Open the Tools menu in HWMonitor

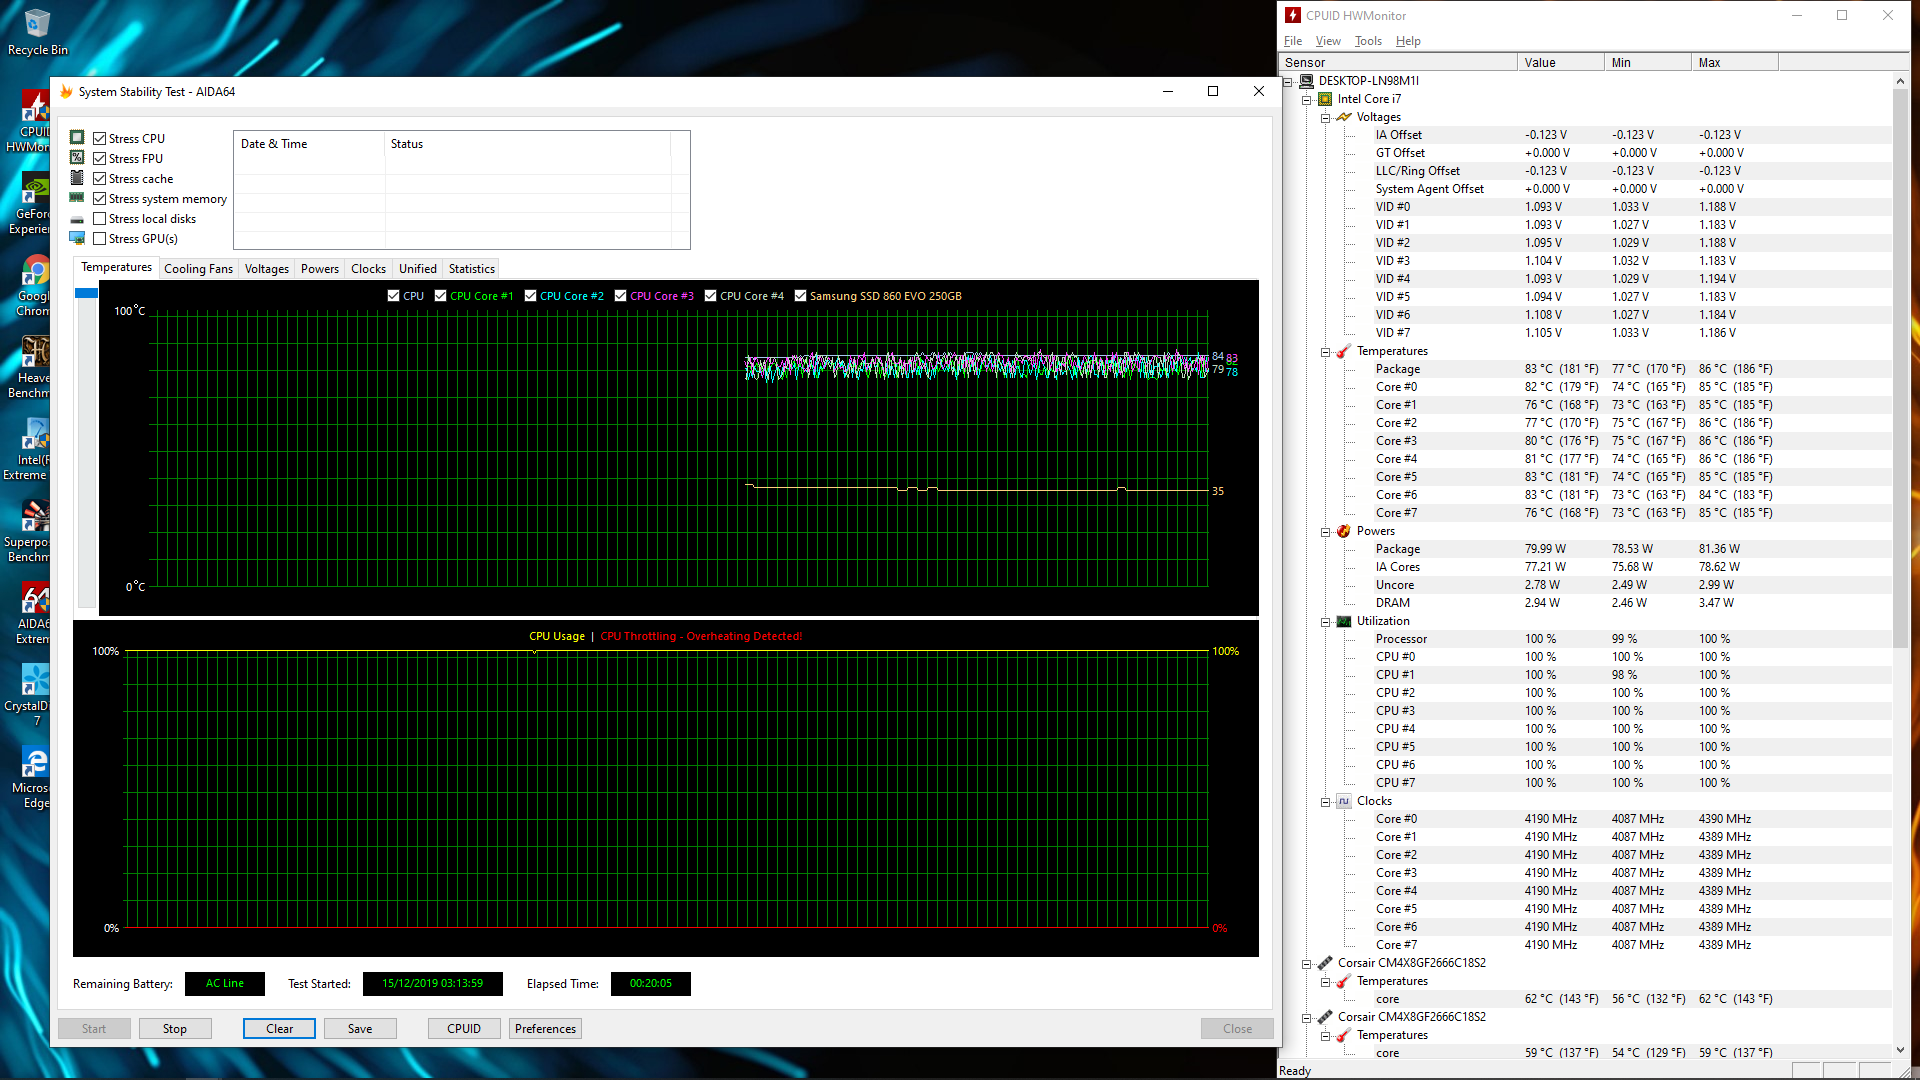click(x=1367, y=41)
